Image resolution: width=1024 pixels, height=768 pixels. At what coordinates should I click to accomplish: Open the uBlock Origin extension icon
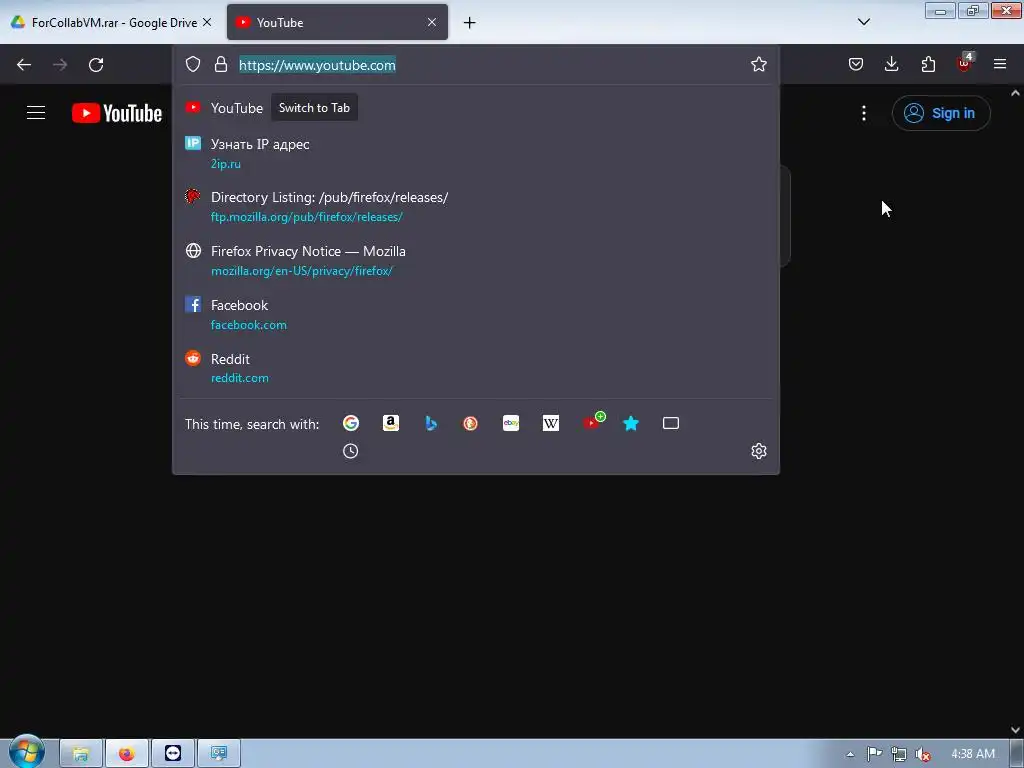964,63
